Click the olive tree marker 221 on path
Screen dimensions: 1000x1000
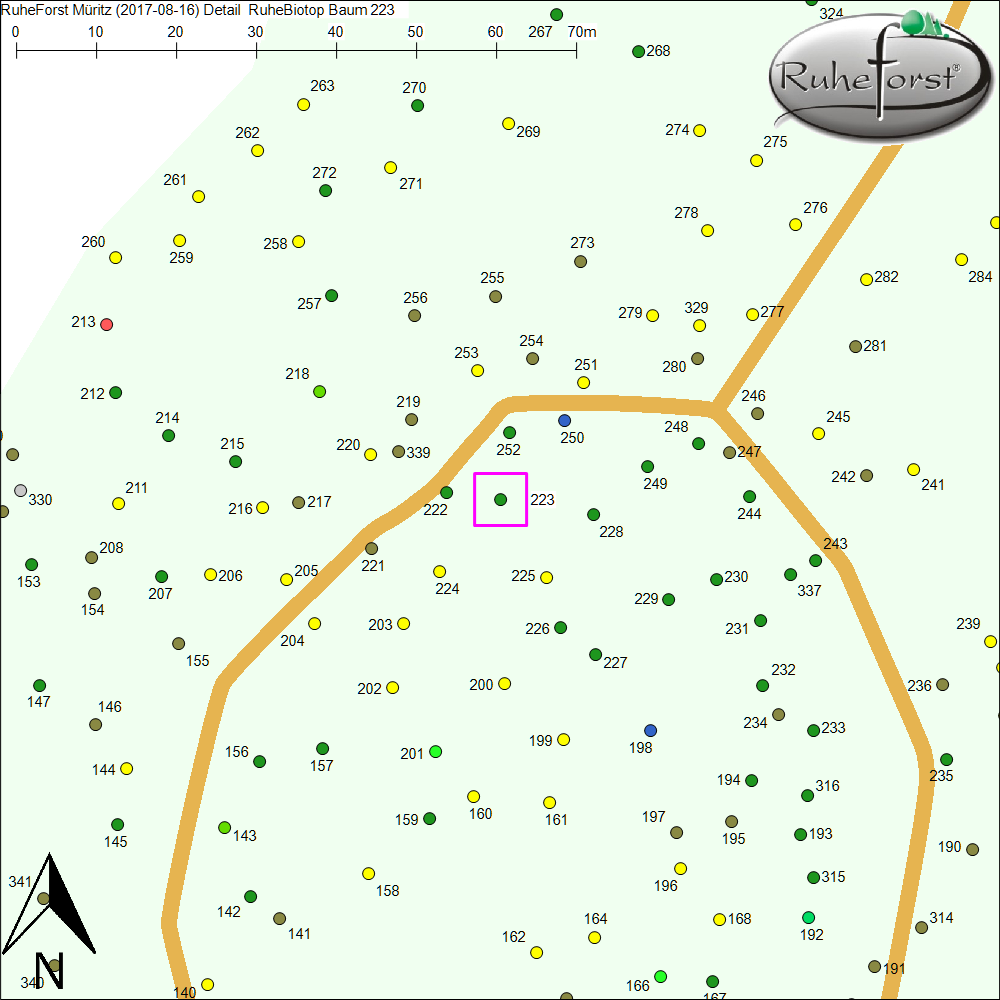[x=371, y=548]
